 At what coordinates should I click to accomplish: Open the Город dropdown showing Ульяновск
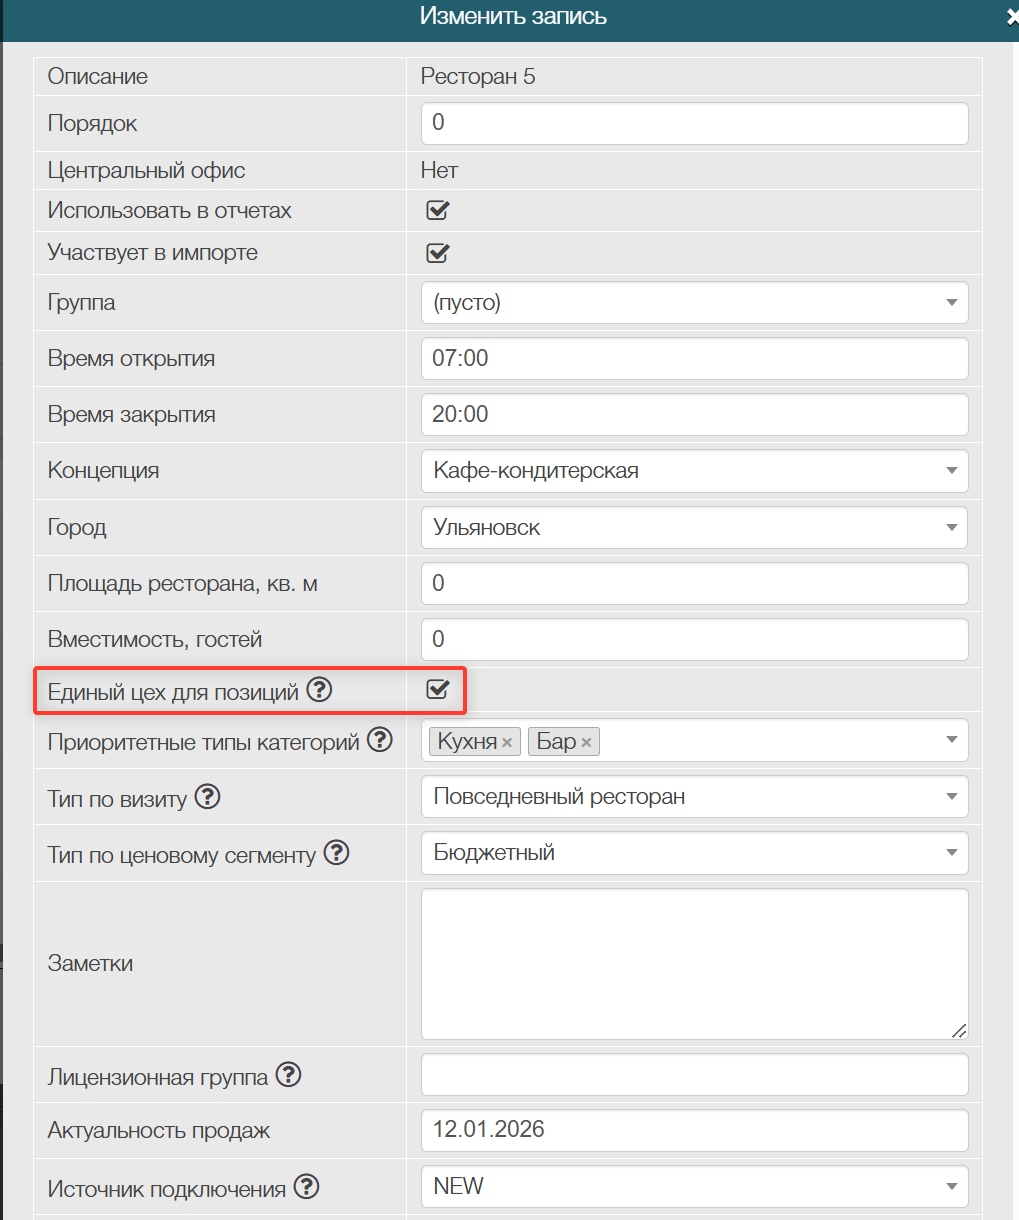tap(694, 527)
